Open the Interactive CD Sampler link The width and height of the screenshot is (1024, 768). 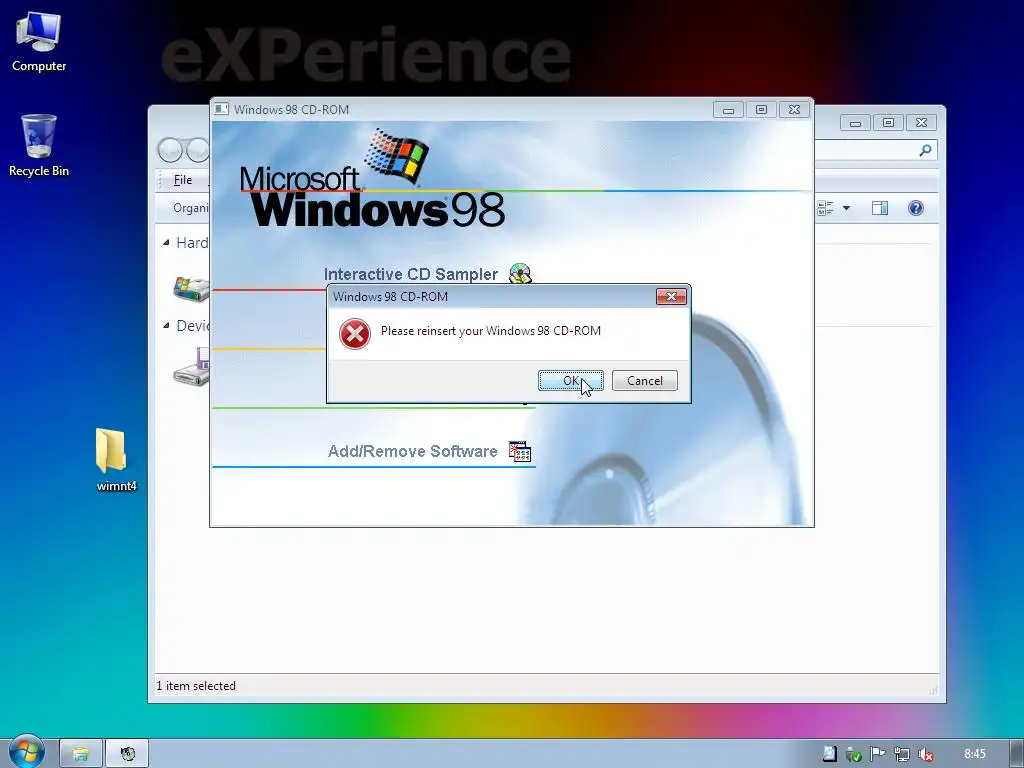coord(411,274)
